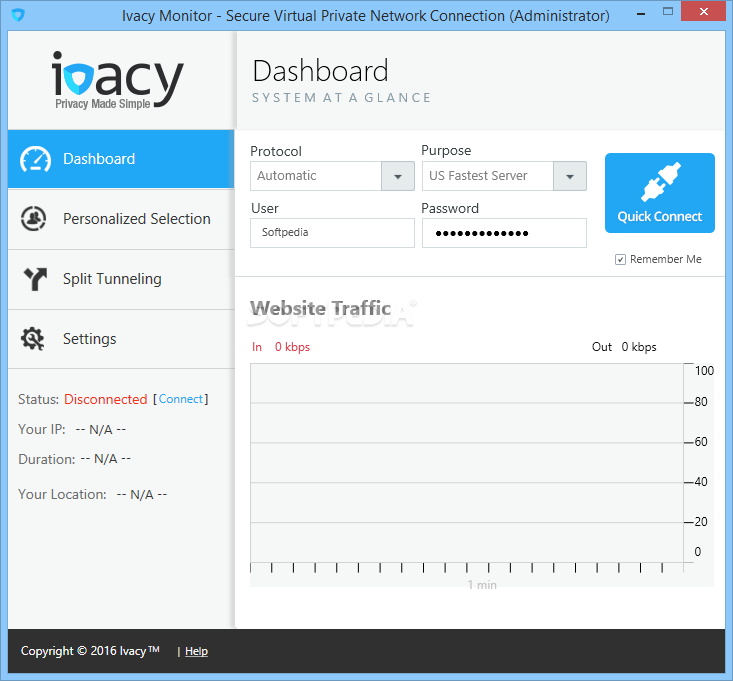Image resolution: width=733 pixels, height=681 pixels.
Task: Open the Personalized Selection menu item
Action: point(121,219)
